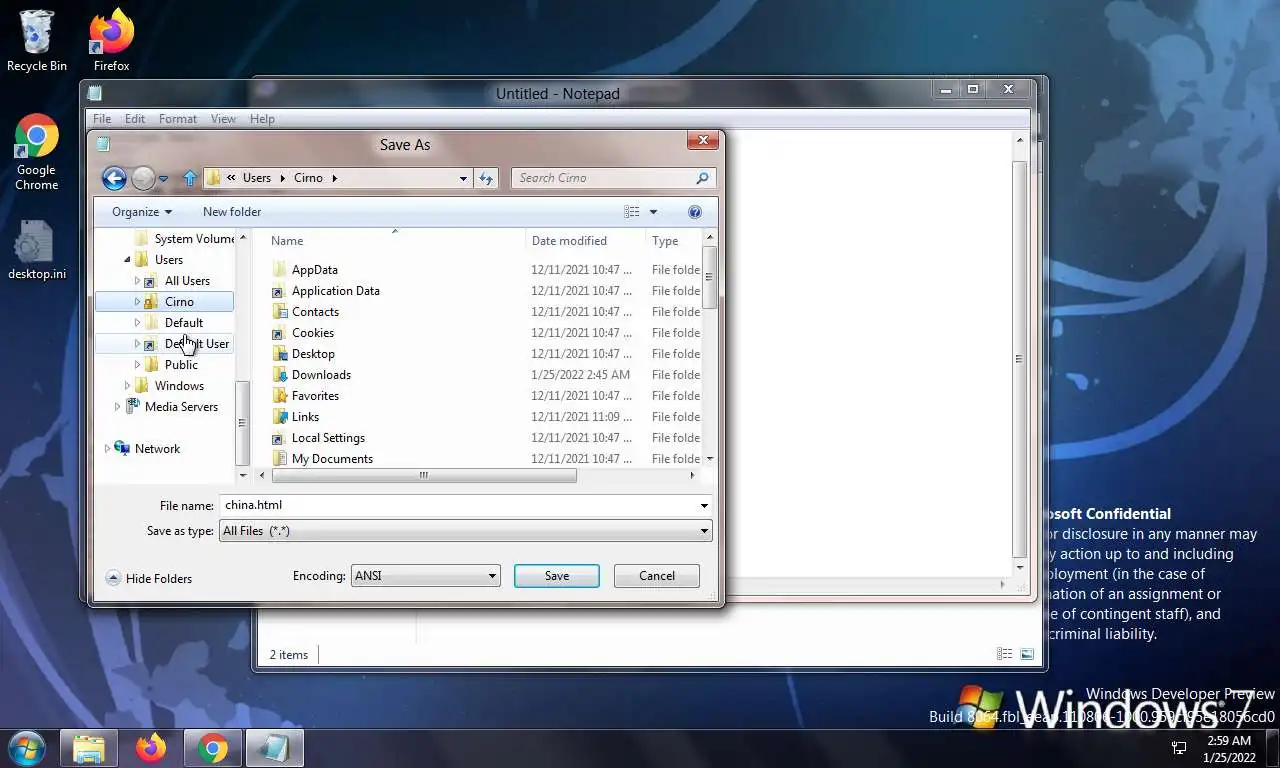
Task: Open the Notepad Format menu
Action: tap(178, 119)
